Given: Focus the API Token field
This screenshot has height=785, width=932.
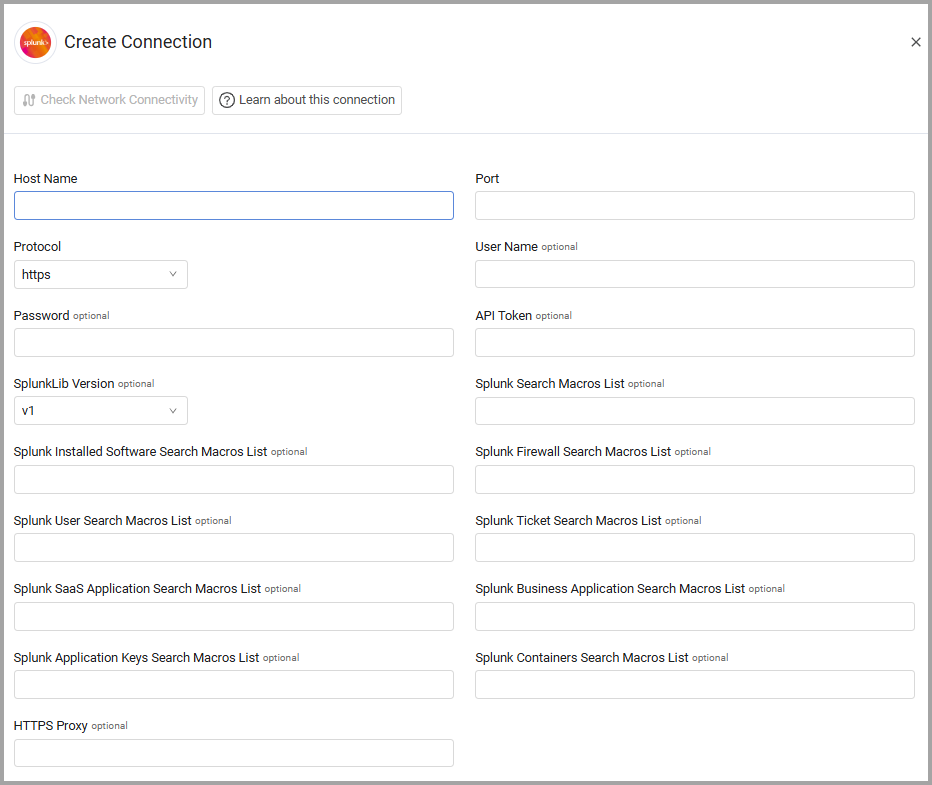Looking at the screenshot, I should pos(694,343).
